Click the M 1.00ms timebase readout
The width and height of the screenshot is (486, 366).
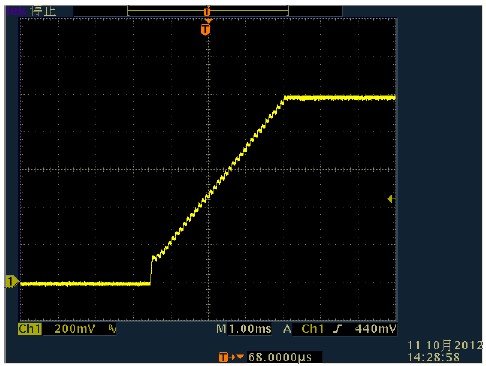point(244,329)
